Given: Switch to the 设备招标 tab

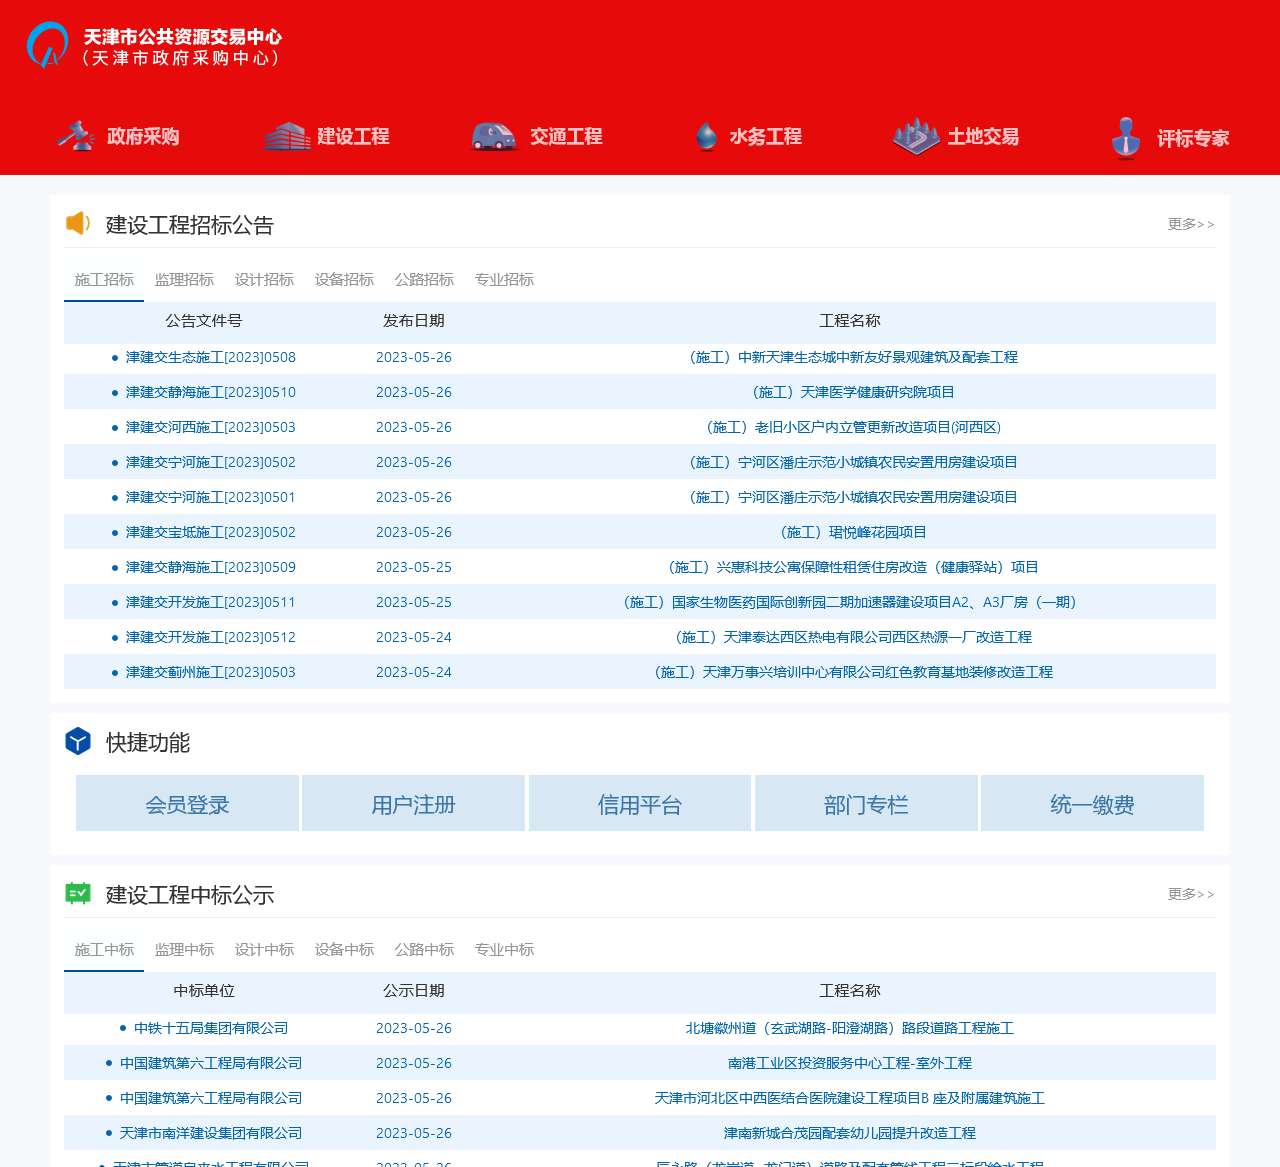Looking at the screenshot, I should [343, 280].
